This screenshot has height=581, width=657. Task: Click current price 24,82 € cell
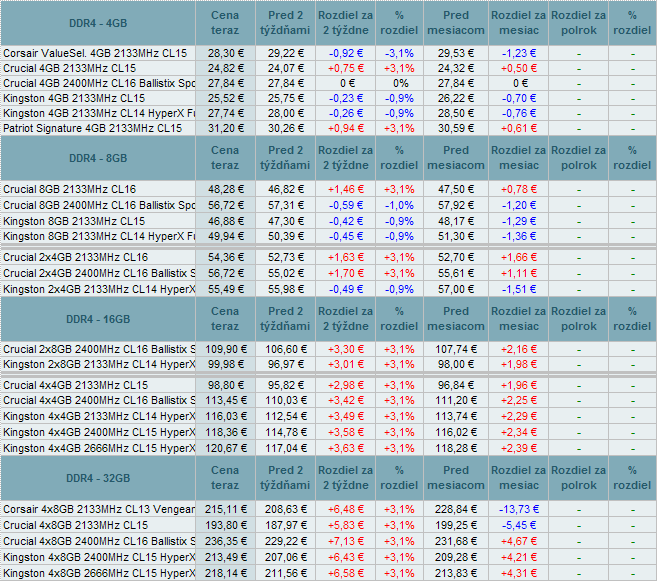click(x=225, y=68)
